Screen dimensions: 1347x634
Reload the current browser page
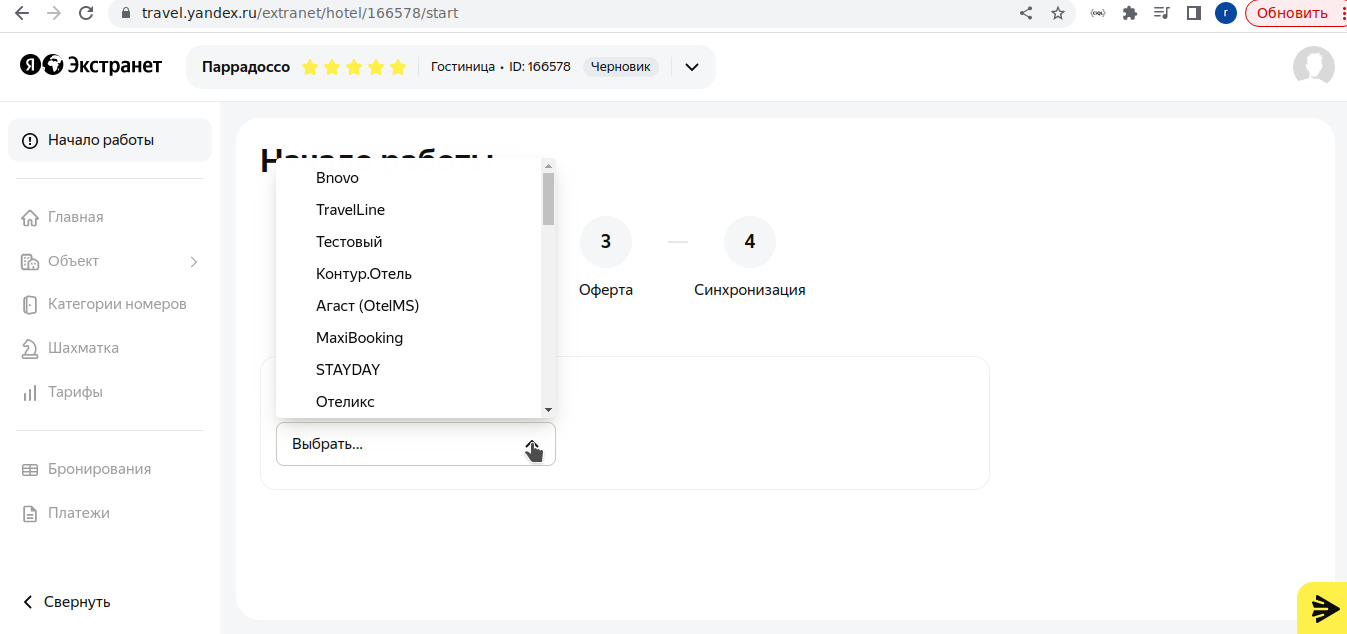click(86, 14)
